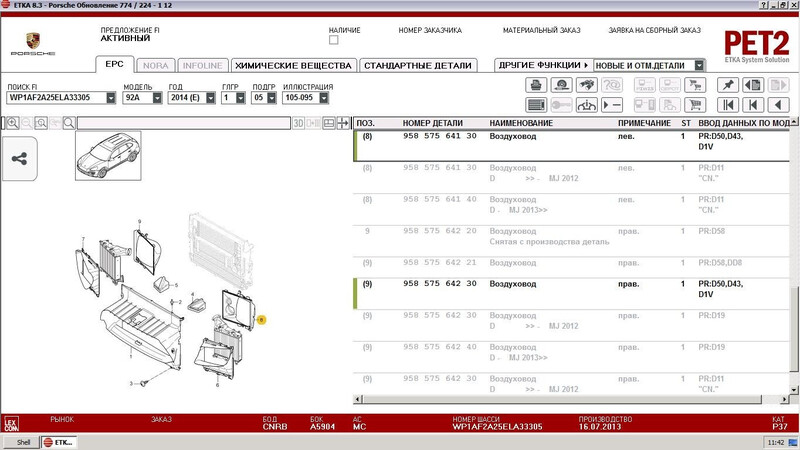Open the ПОИСК FI VIN dropdown
This screenshot has height=450, width=800.
pos(111,97)
